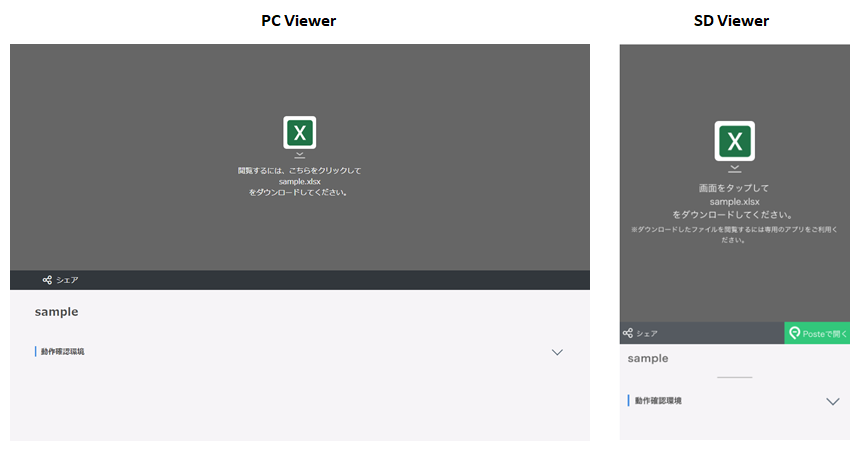Click the 'PC Viewer' heading
The height and width of the screenshot is (450, 862).
(x=299, y=21)
